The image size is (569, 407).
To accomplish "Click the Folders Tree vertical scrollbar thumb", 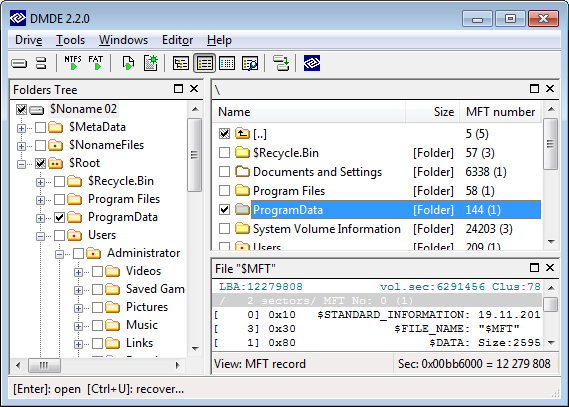I will (195, 155).
